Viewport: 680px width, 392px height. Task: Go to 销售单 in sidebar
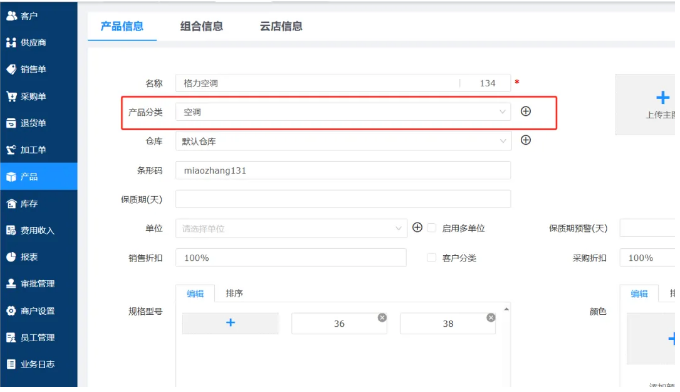[x=39, y=69]
